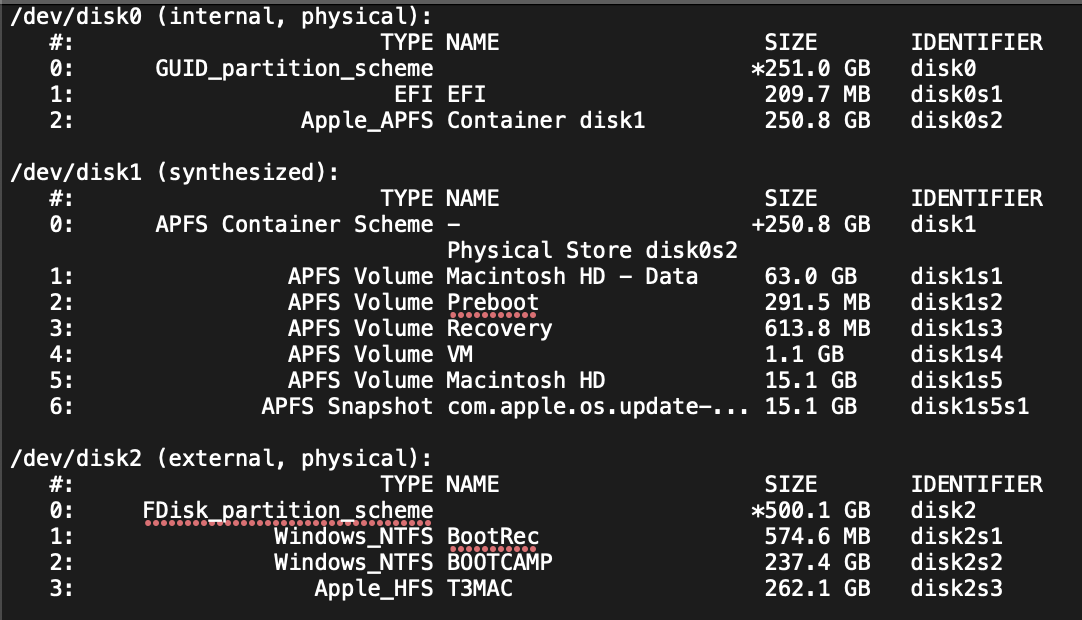The image size is (1082, 620).
Task: Click the "BootRec" partition name
Action: pos(493,536)
